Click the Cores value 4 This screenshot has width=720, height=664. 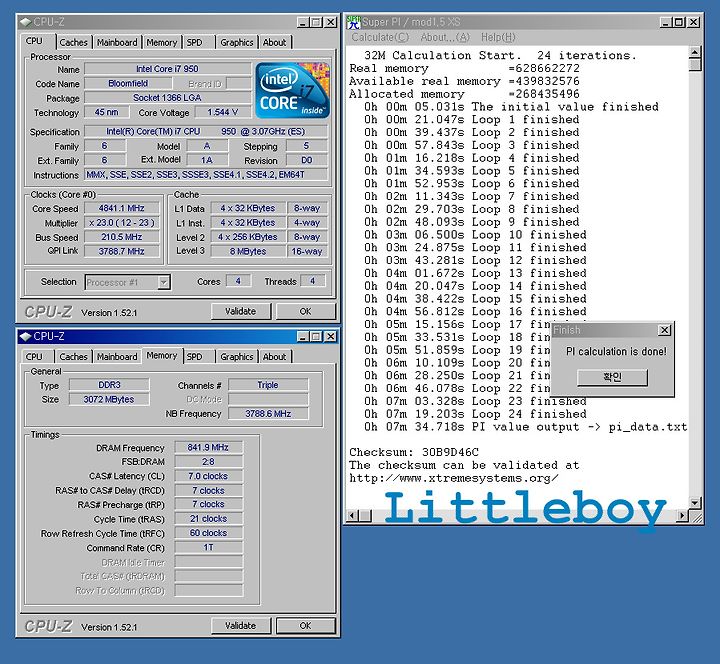238,281
